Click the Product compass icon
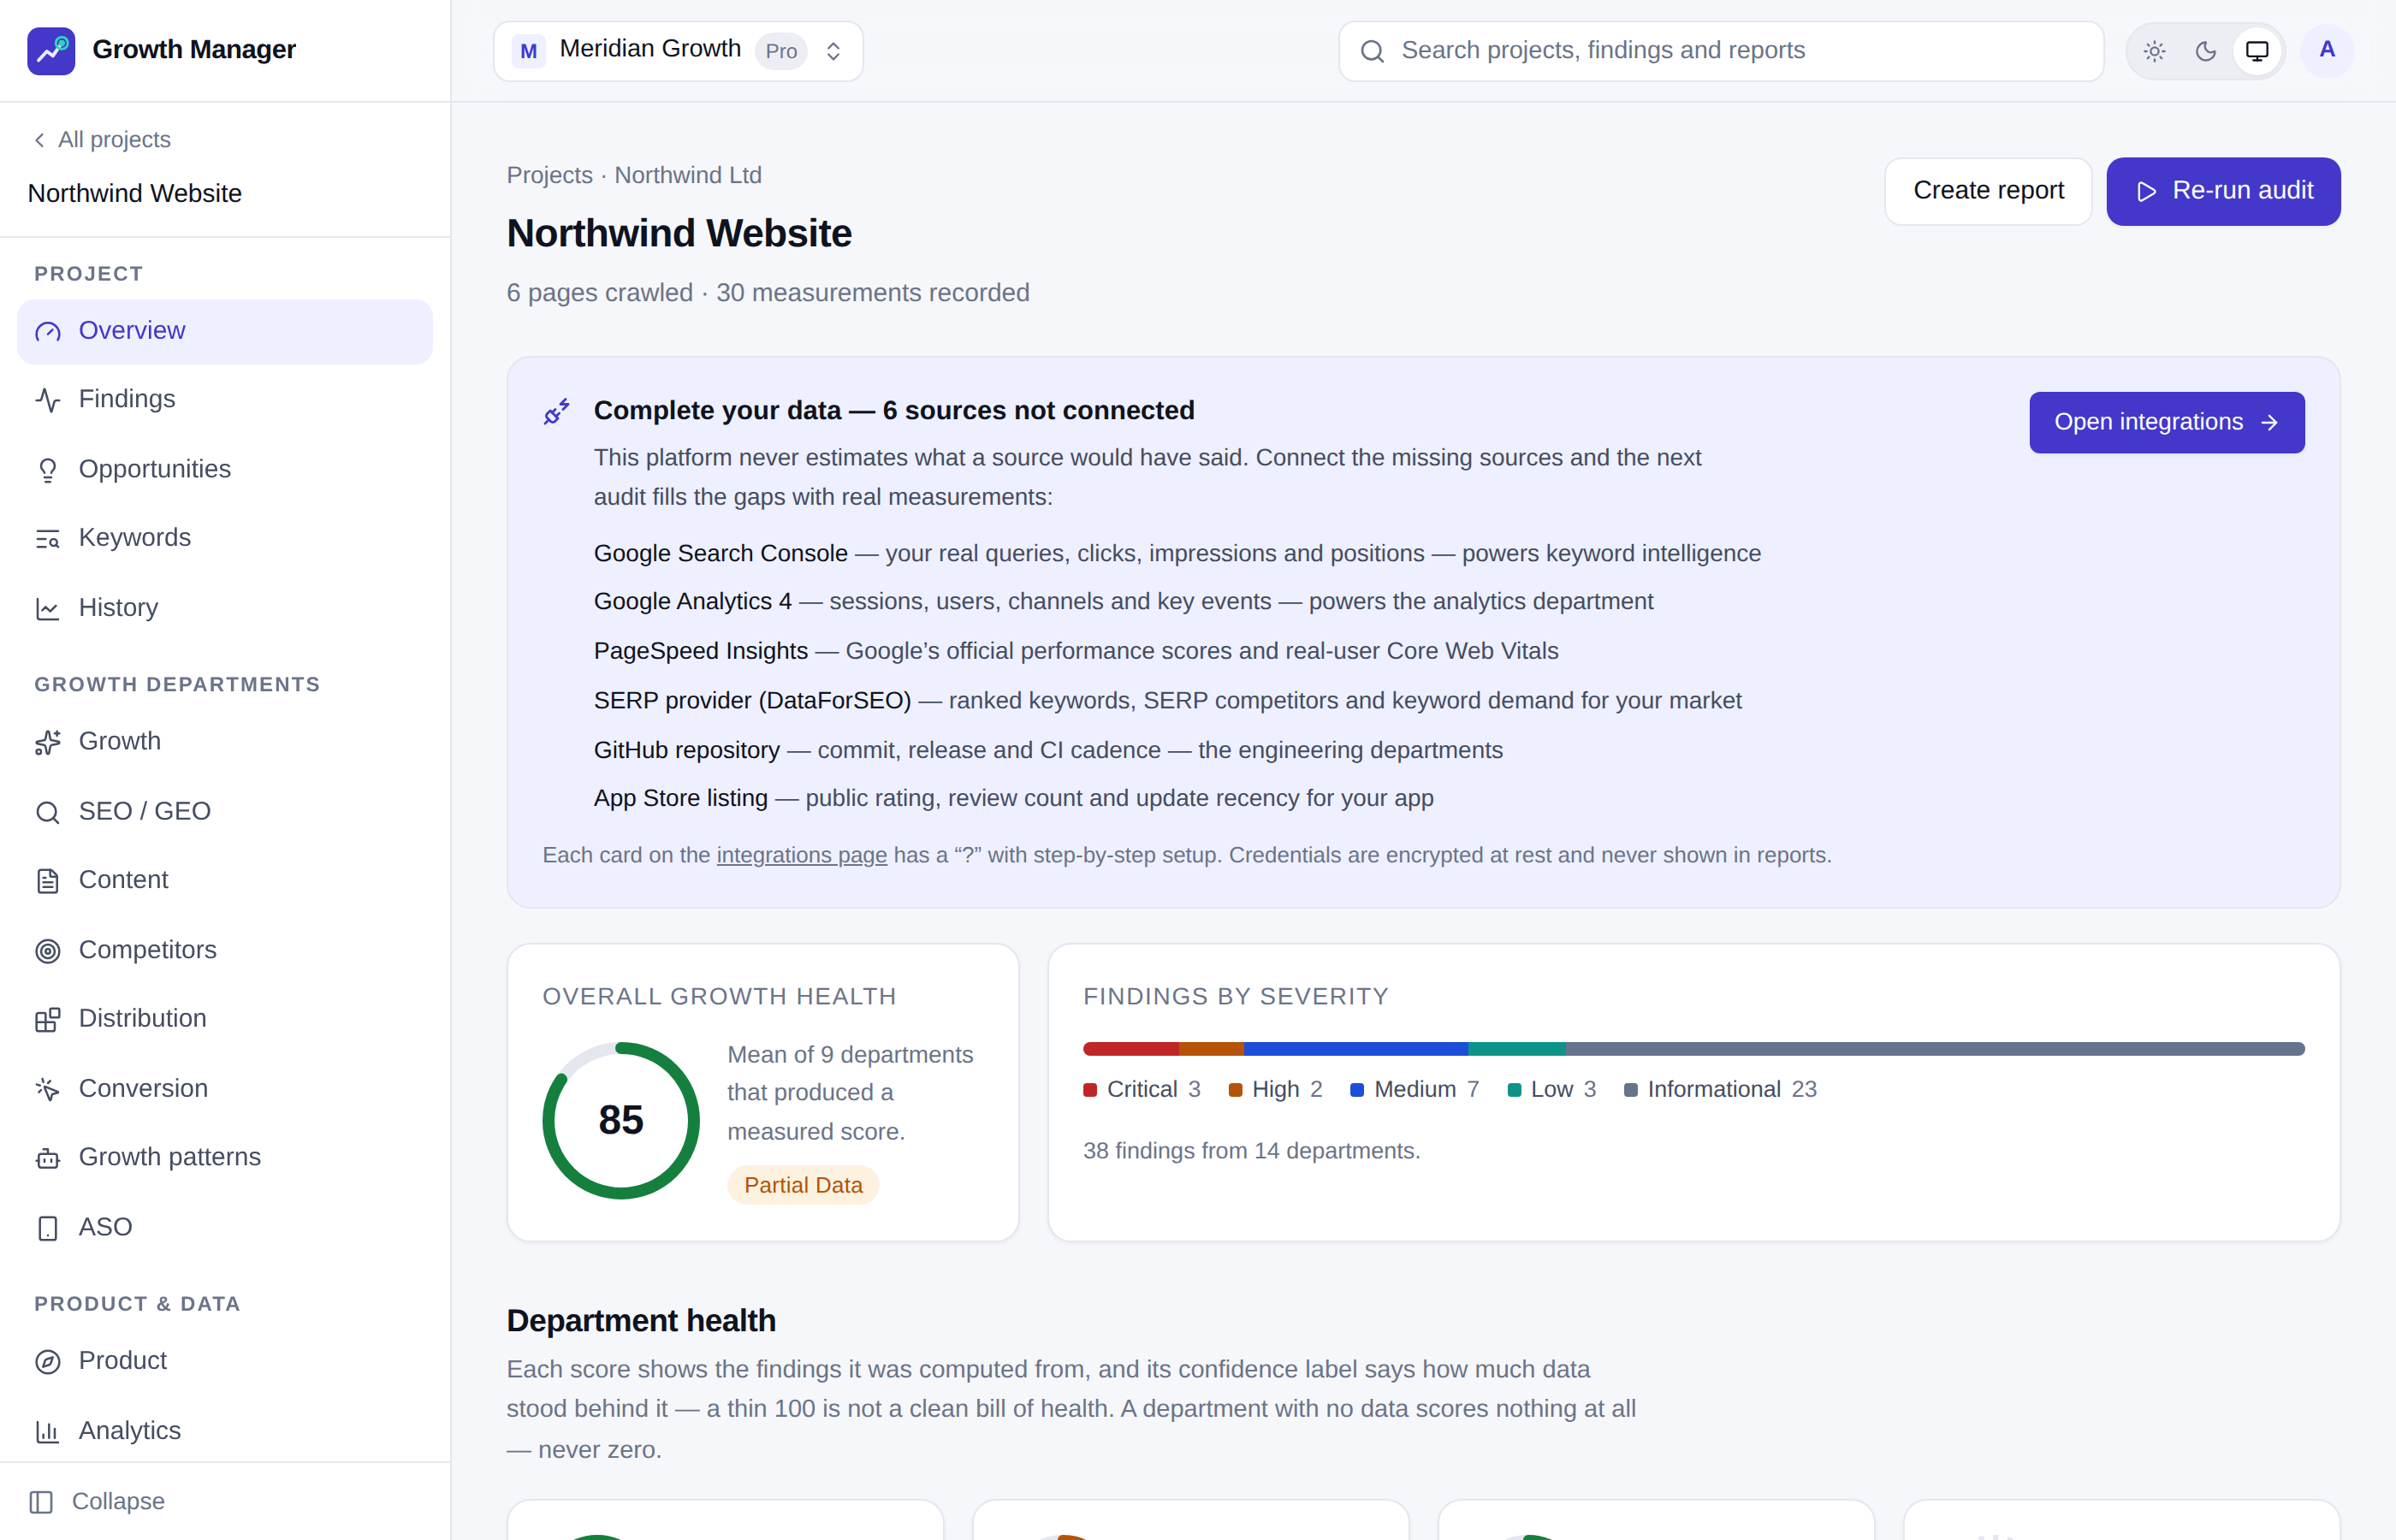 pos(48,1362)
